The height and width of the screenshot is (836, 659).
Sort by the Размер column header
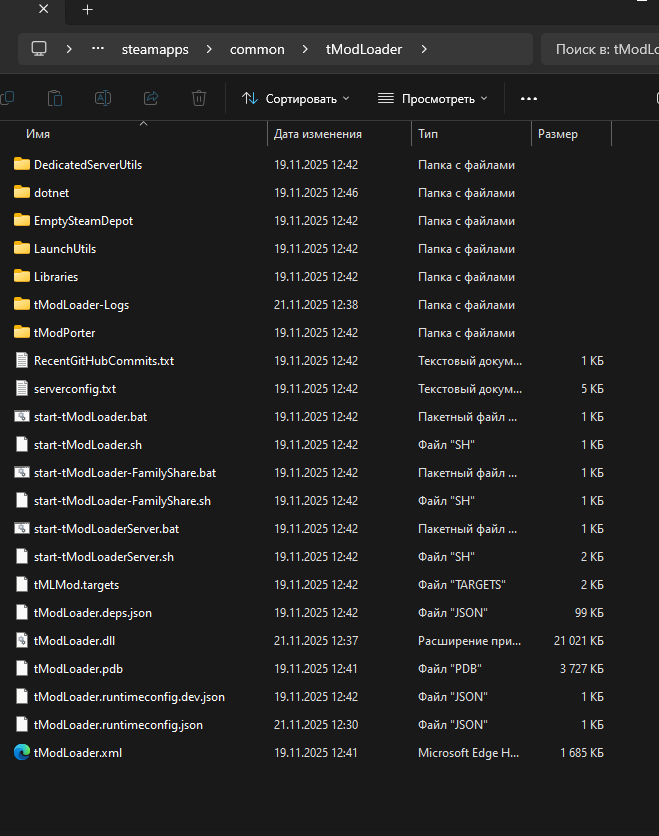pos(557,134)
